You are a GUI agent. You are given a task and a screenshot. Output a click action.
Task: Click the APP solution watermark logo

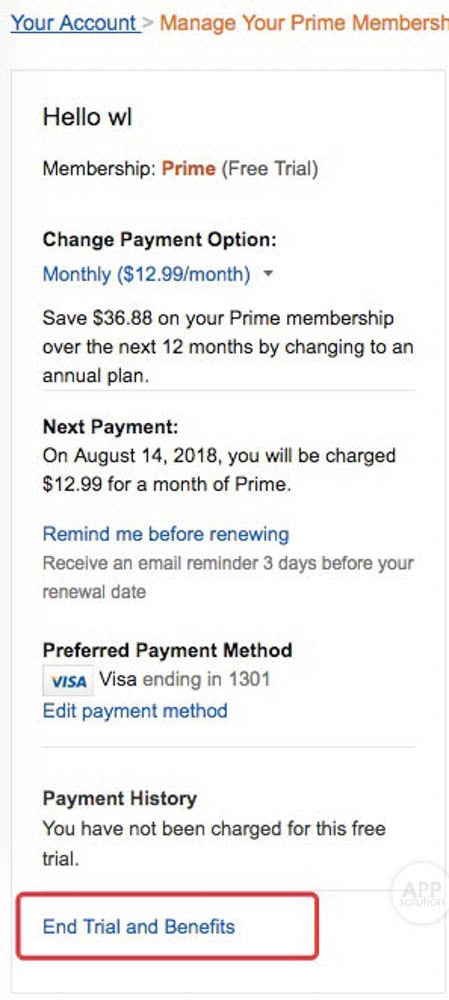pyautogui.click(x=422, y=893)
